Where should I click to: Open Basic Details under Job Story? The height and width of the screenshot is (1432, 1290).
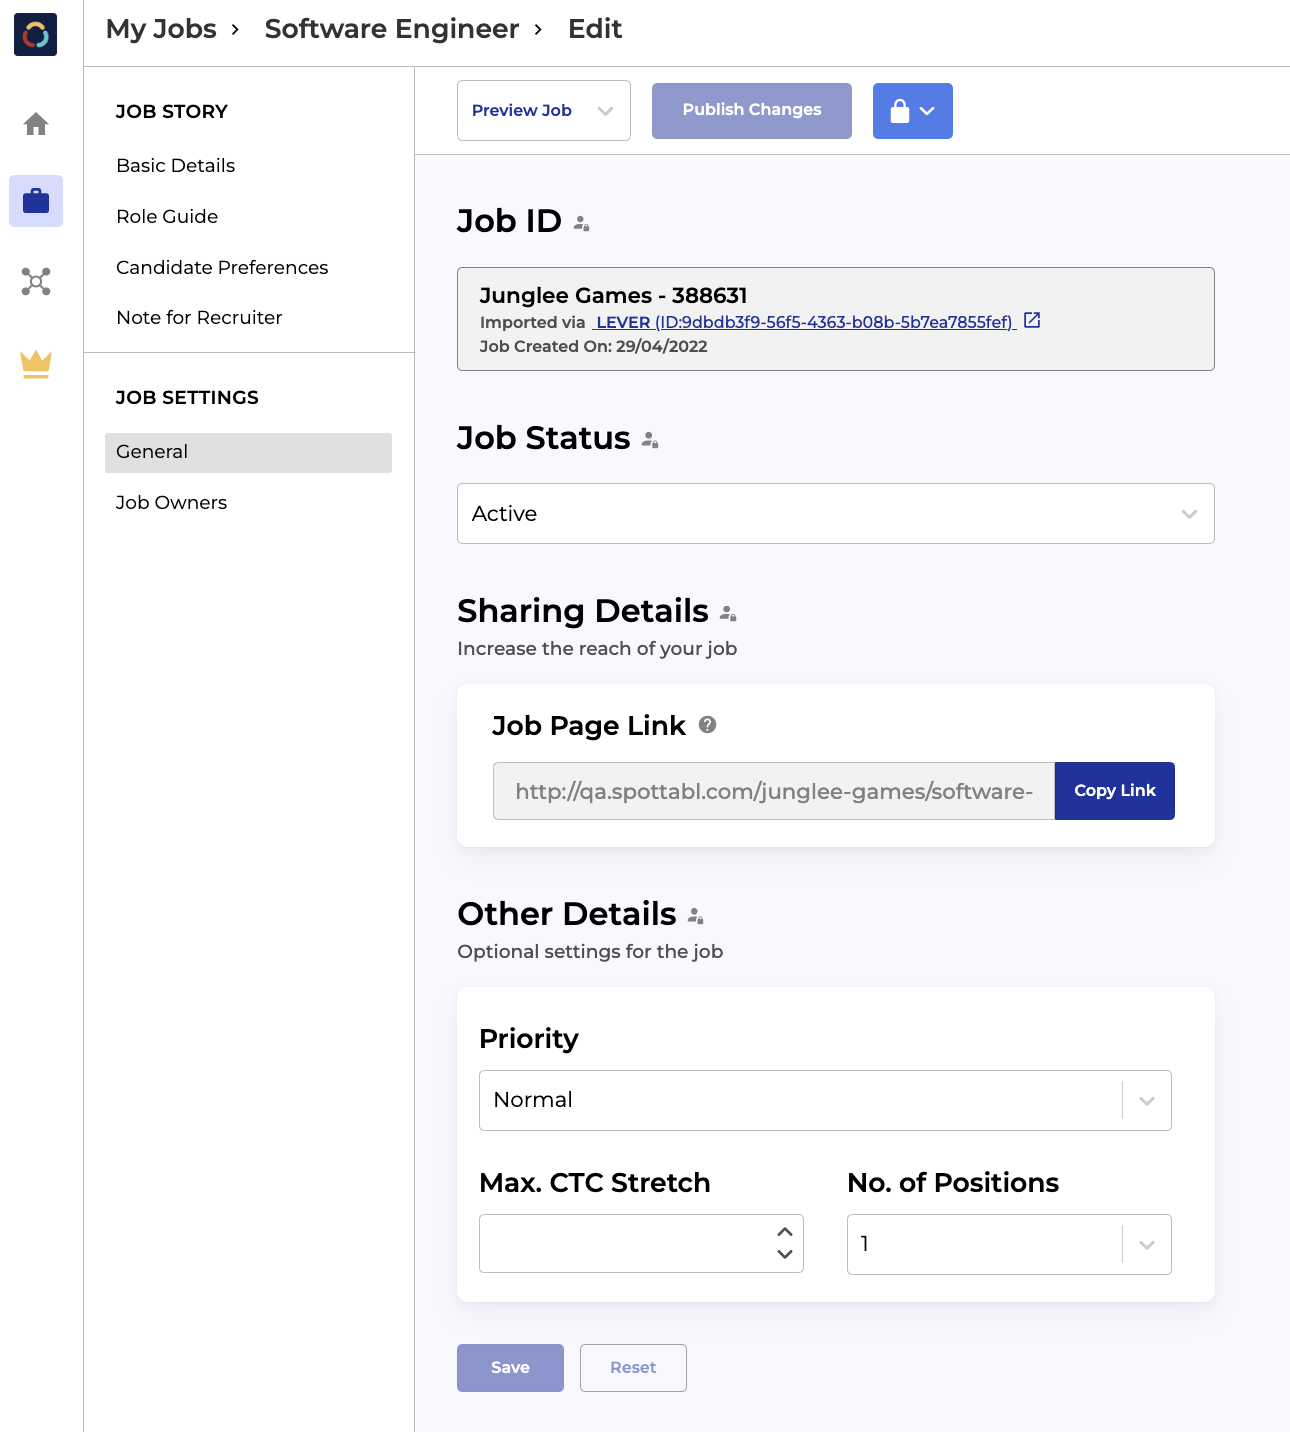pyautogui.click(x=175, y=165)
